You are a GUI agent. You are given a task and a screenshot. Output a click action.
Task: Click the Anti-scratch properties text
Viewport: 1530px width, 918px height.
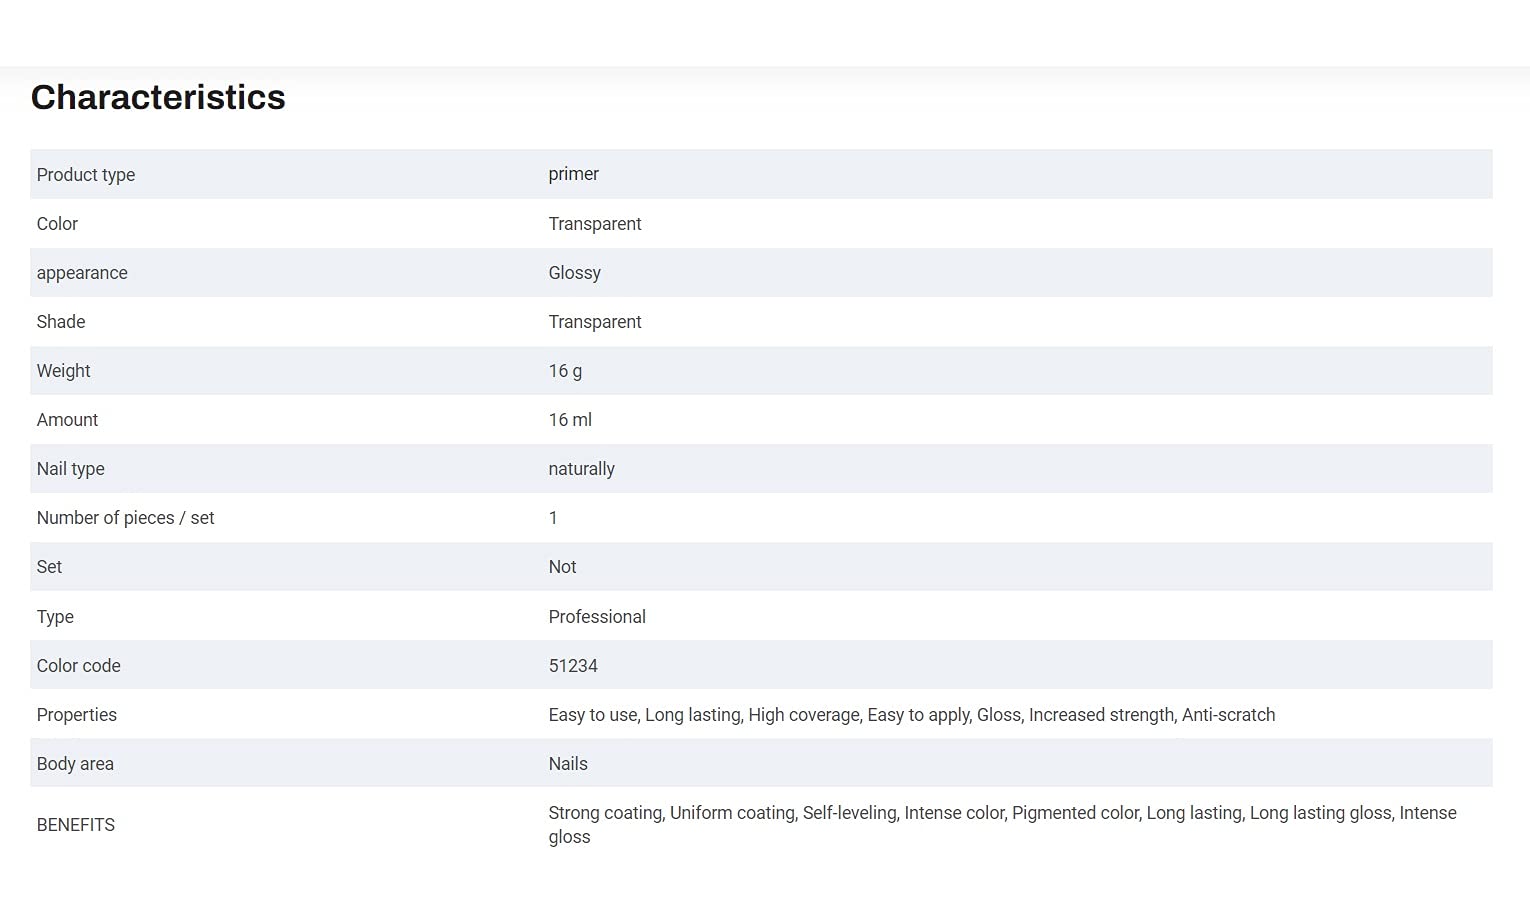tap(1228, 715)
